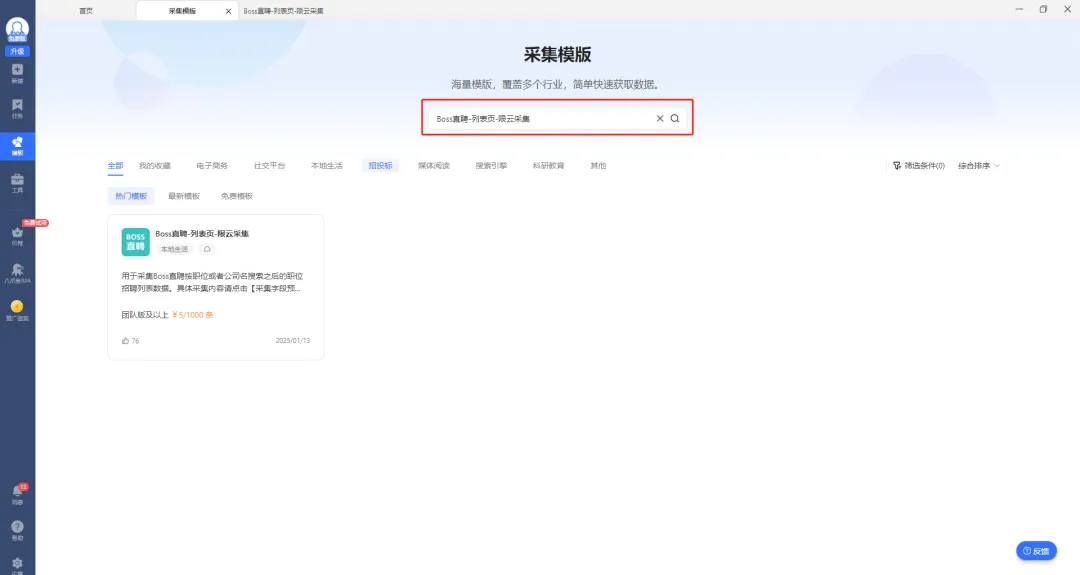Open 任务 (Tasks) in the left sidebar
The image size is (1080, 575).
pos(17,108)
